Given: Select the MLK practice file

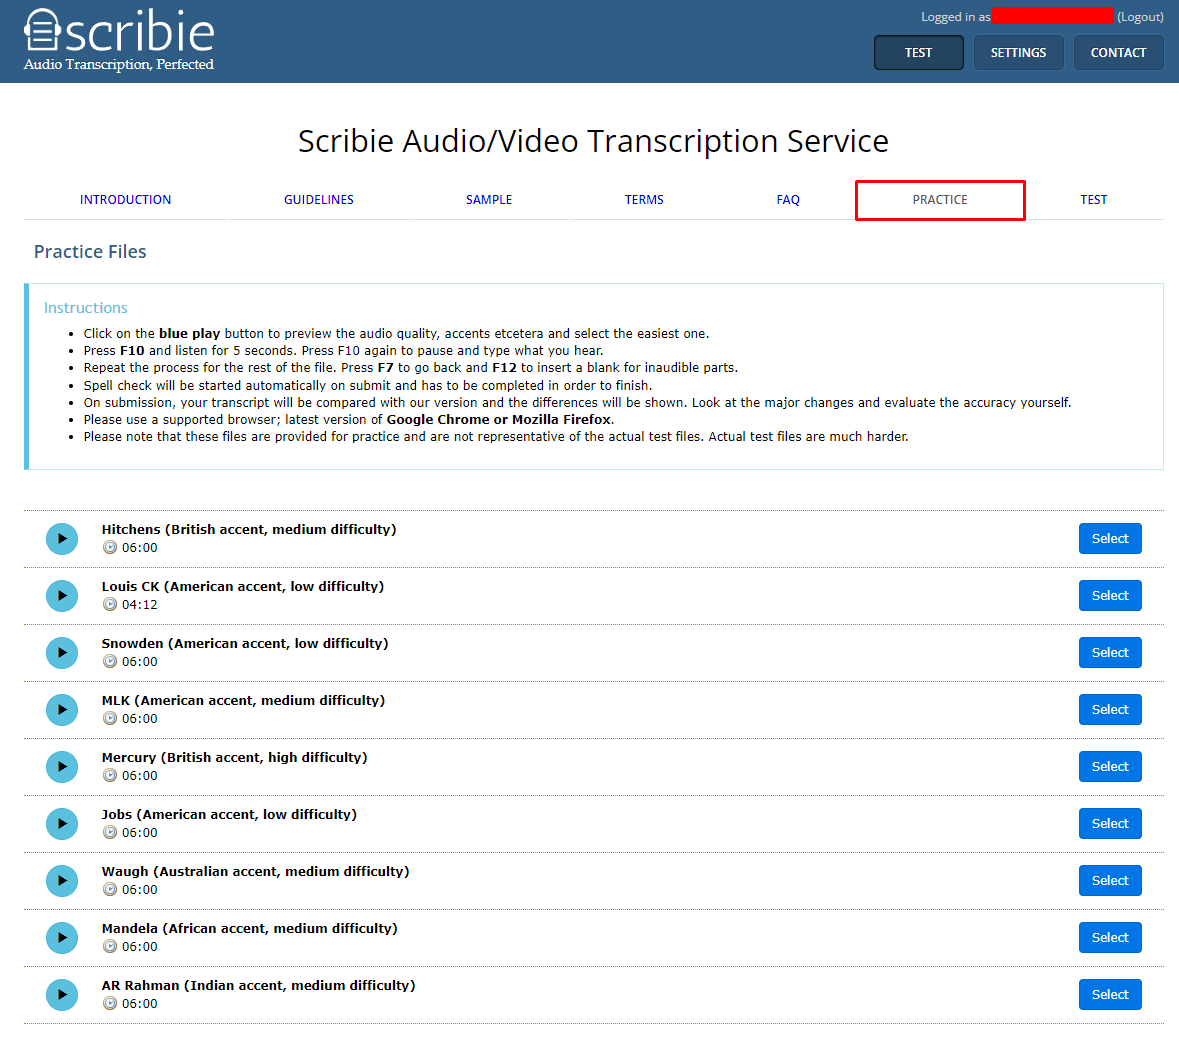Looking at the screenshot, I should pyautogui.click(x=1110, y=710).
